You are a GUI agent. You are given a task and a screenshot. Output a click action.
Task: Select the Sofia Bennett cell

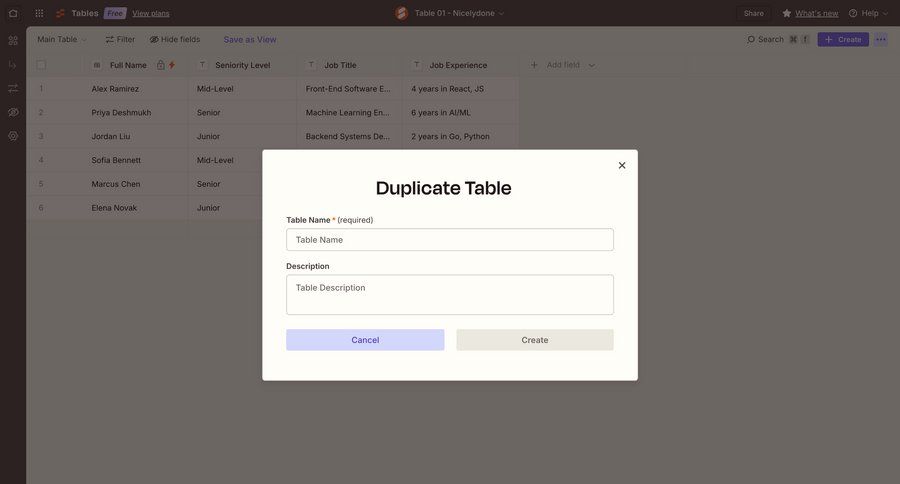135,160
